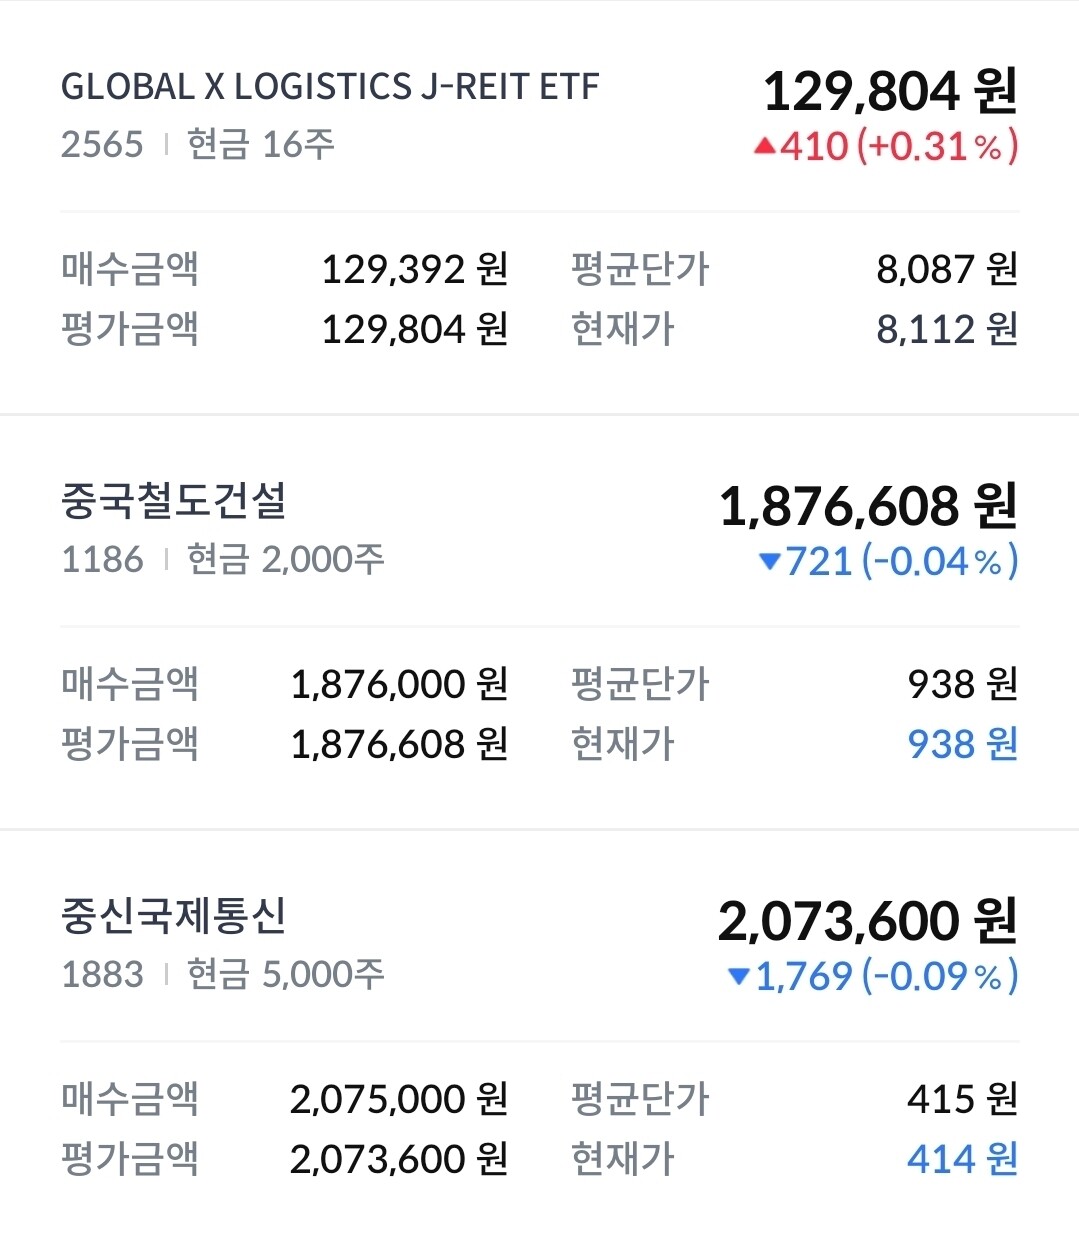Click the 현금 5,000주 holding quantity
Screen dimensions: 1079x1242
pyautogui.click(x=286, y=974)
